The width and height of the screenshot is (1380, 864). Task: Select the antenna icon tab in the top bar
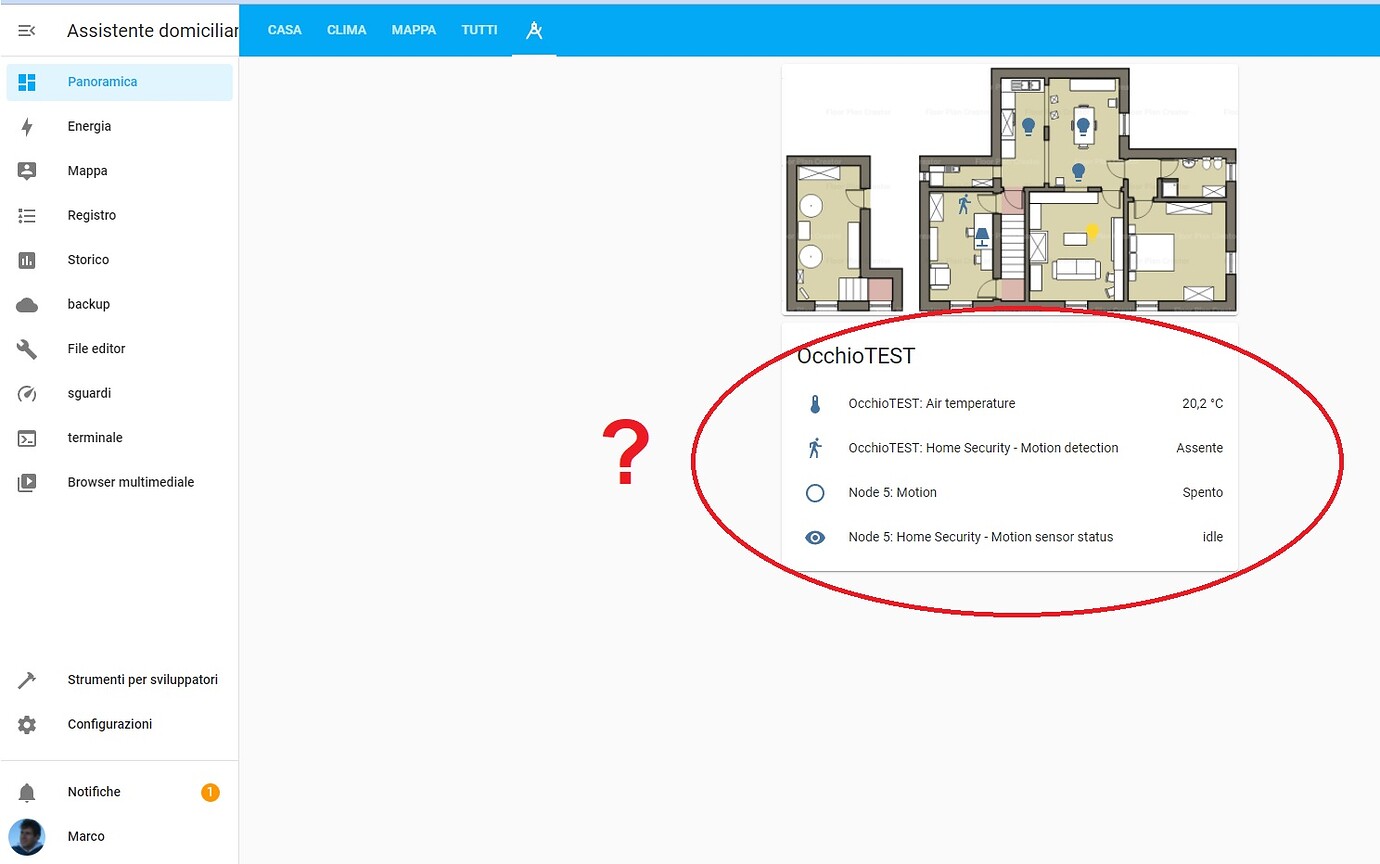(533, 30)
